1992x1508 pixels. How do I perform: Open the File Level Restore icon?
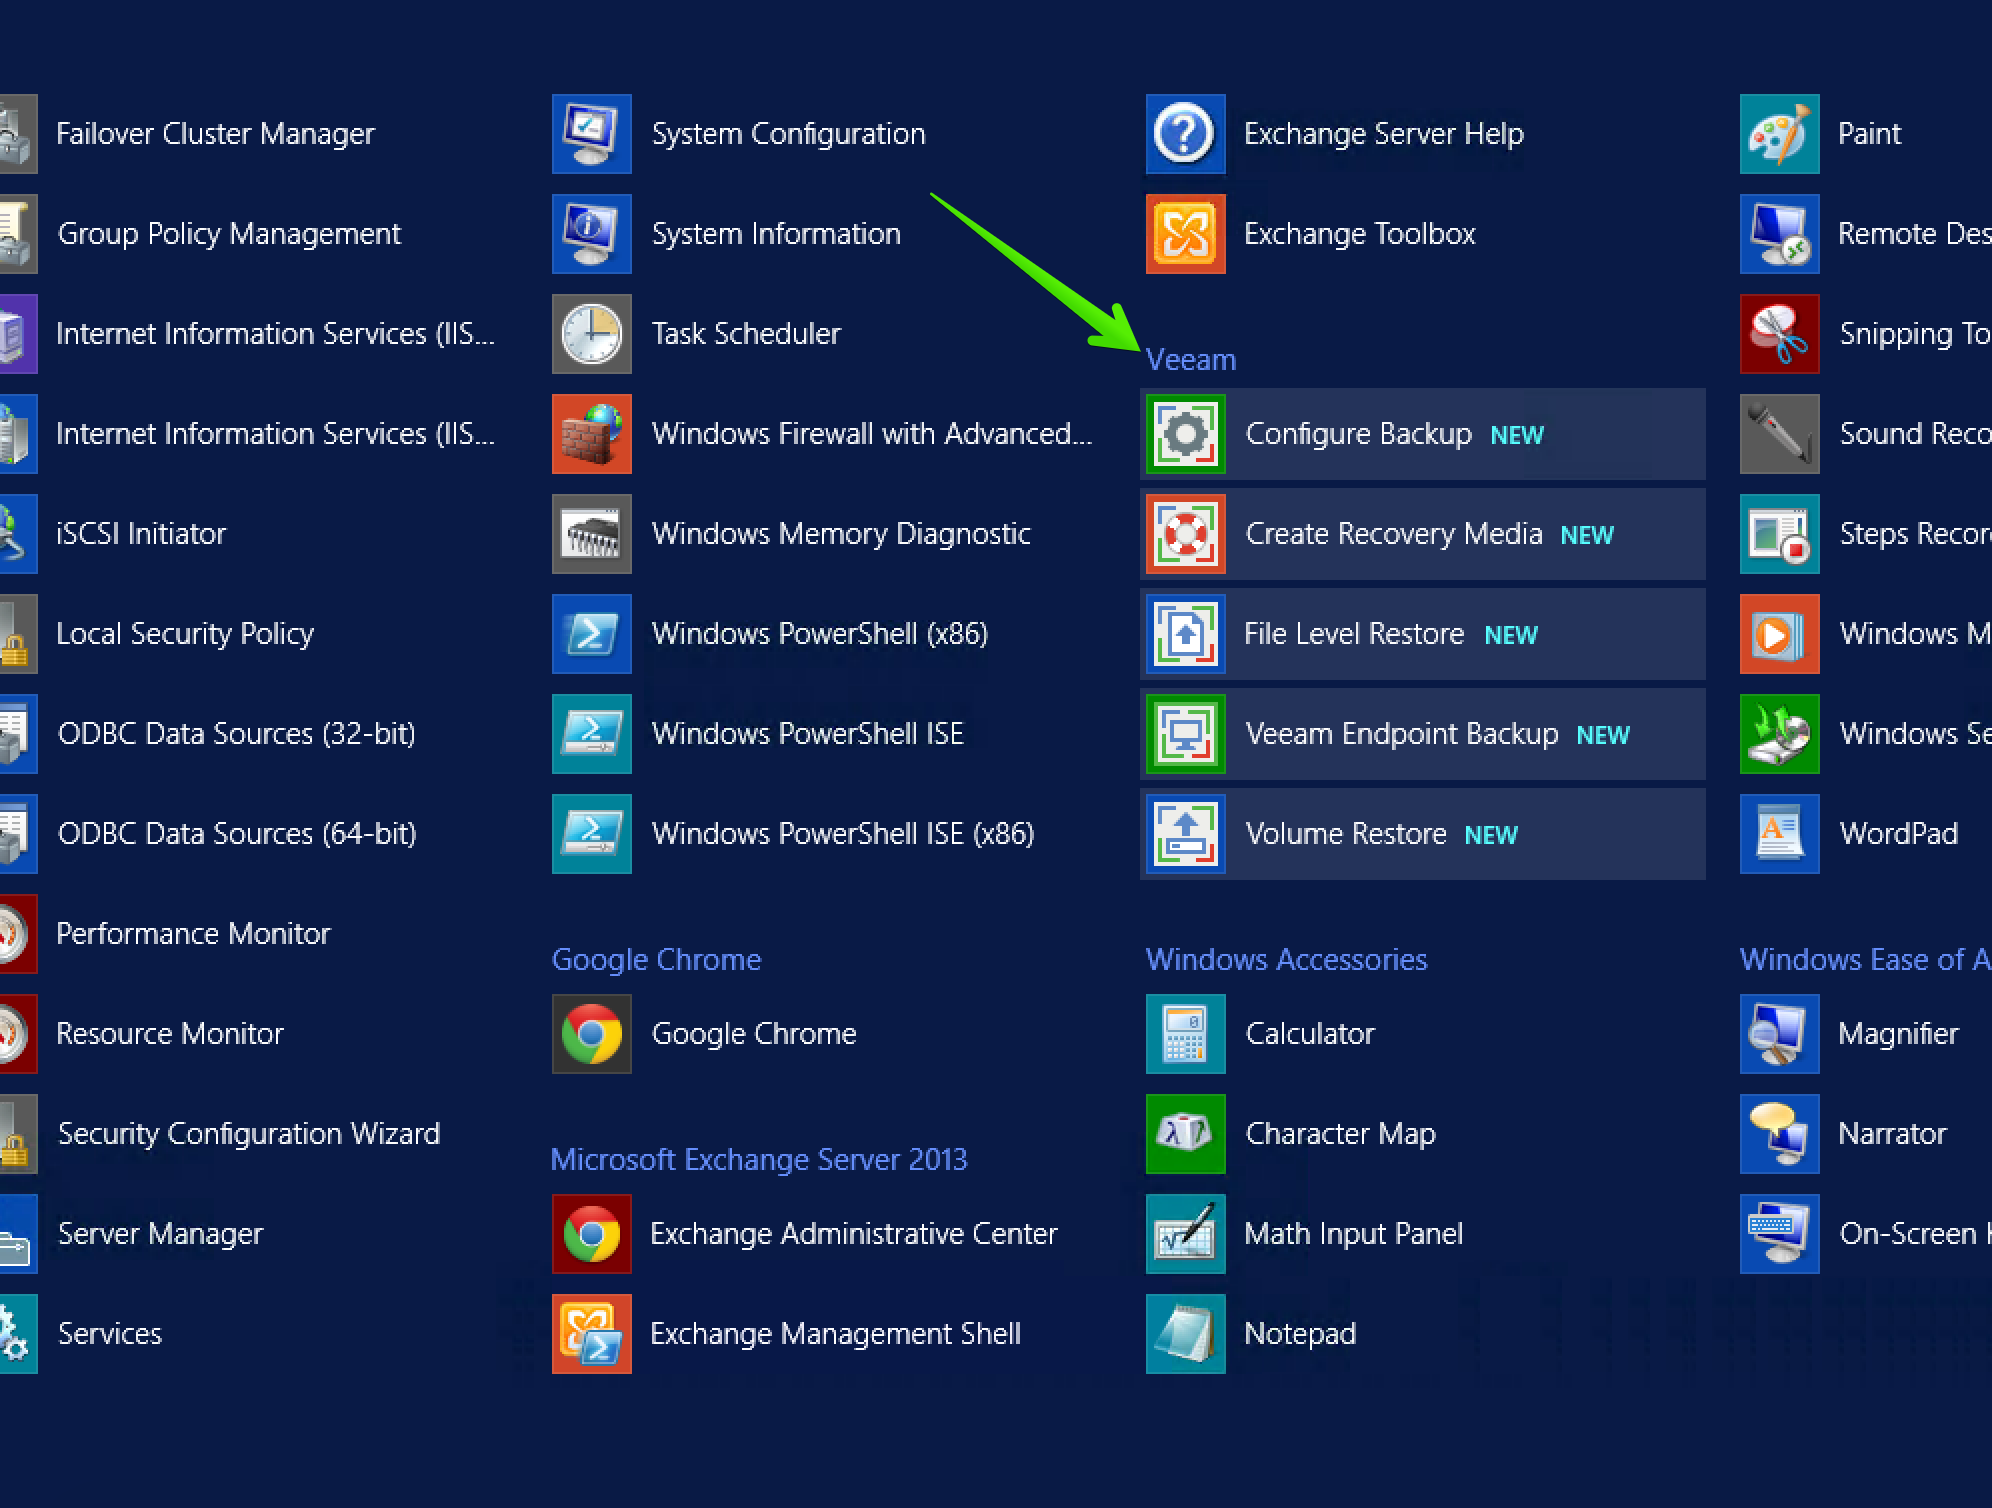(1185, 634)
